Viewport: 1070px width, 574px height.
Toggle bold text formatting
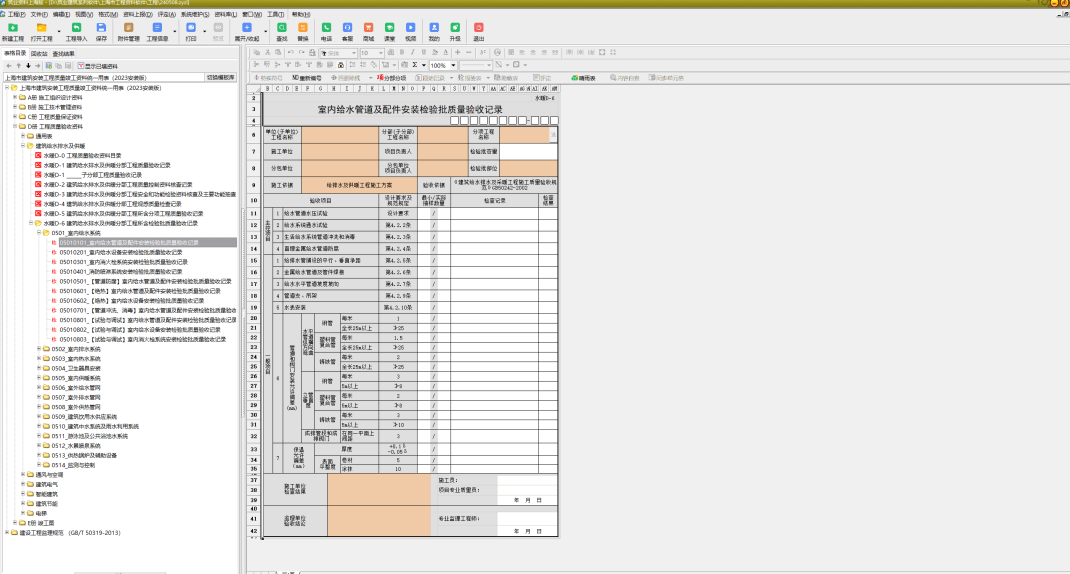[401, 53]
